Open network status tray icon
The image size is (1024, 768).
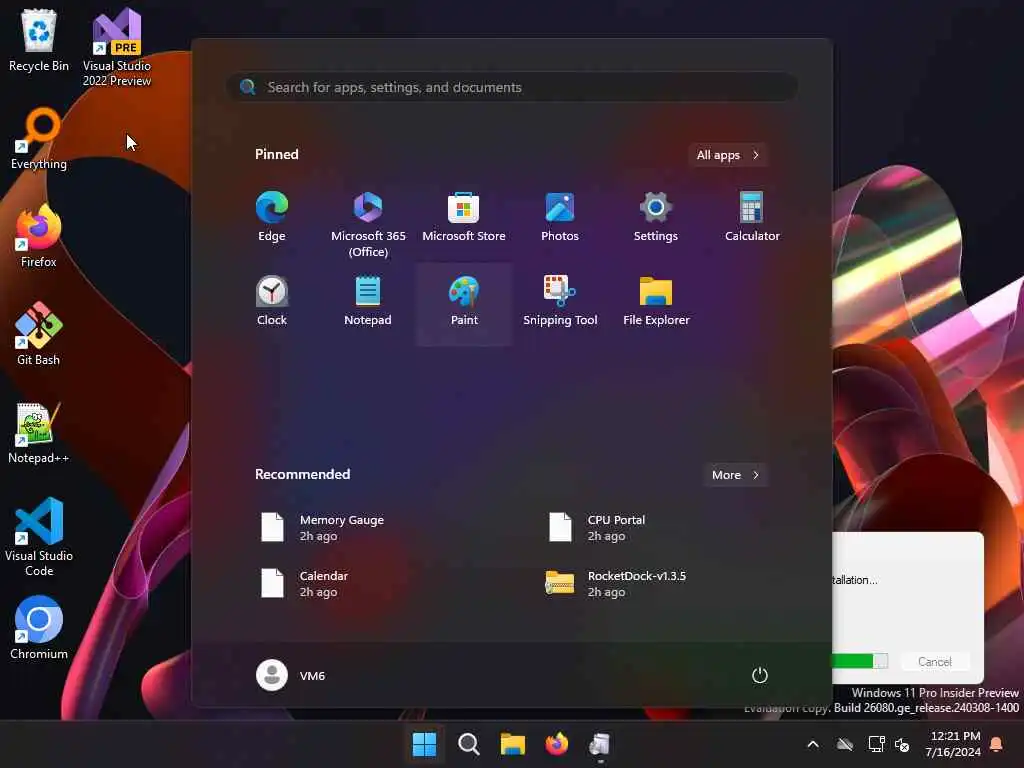point(876,744)
